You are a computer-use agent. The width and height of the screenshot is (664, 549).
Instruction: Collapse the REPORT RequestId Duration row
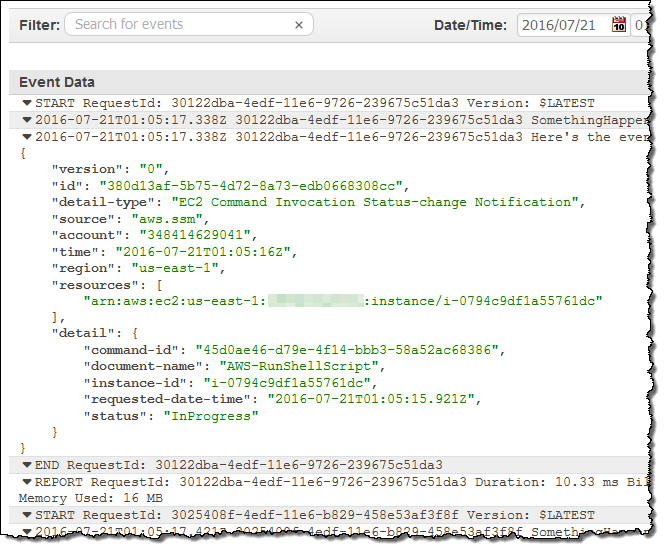click(x=27, y=482)
